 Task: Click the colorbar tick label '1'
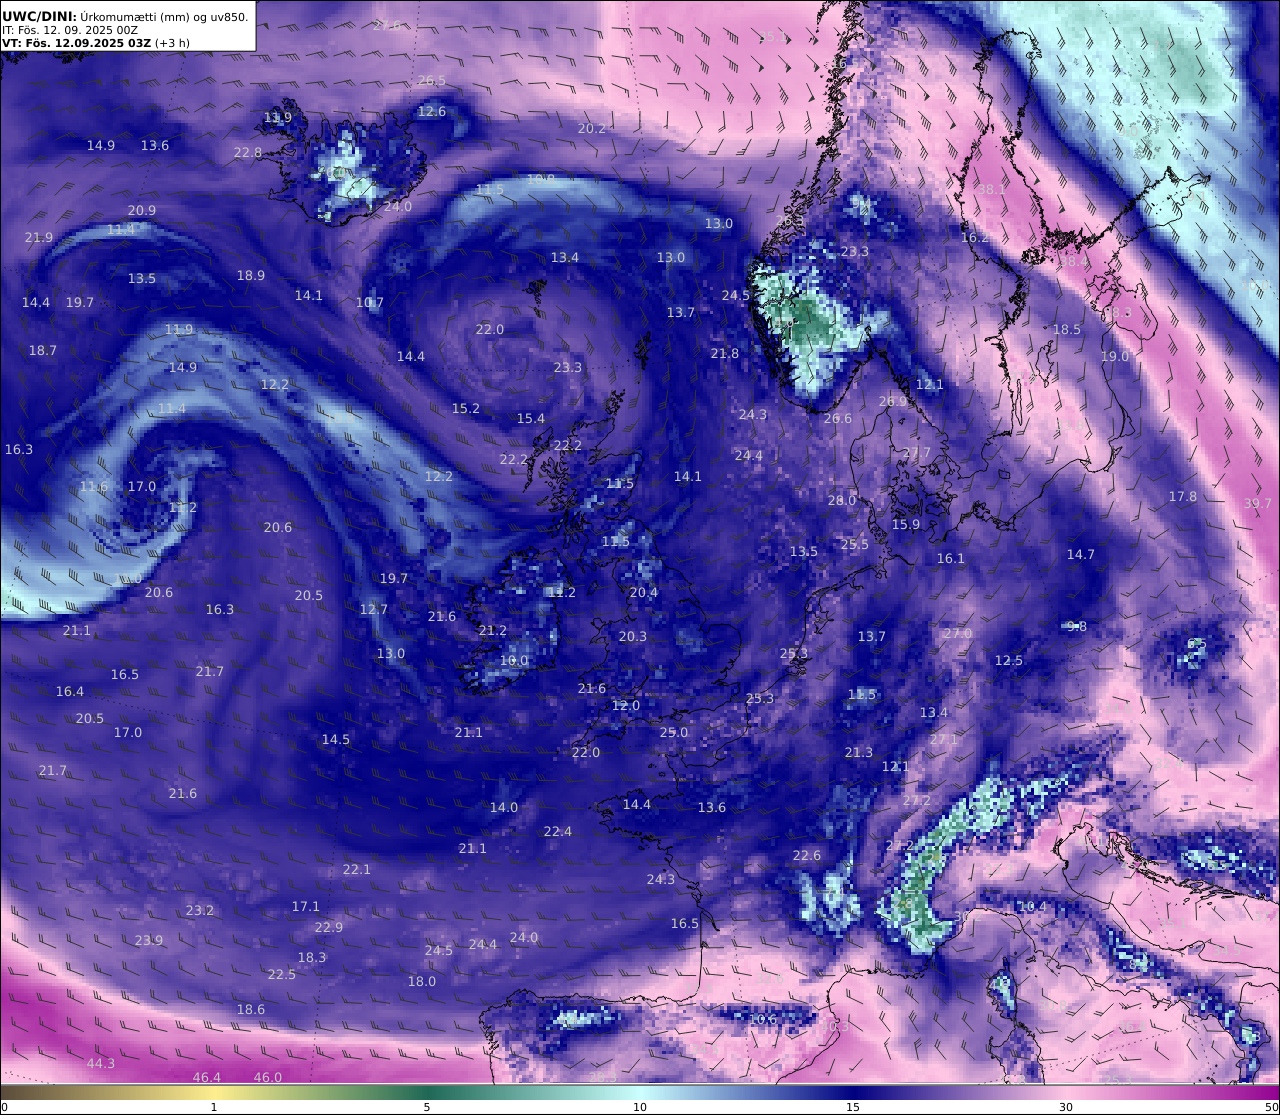pyautogui.click(x=214, y=1107)
